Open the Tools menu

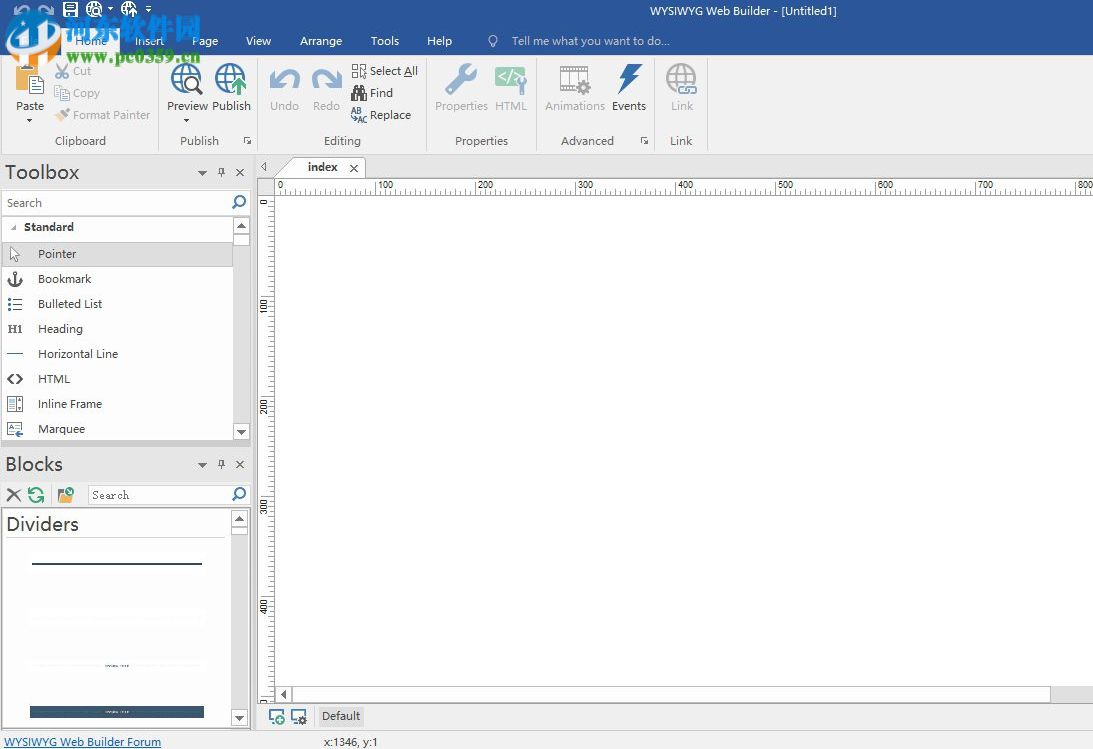(x=384, y=41)
